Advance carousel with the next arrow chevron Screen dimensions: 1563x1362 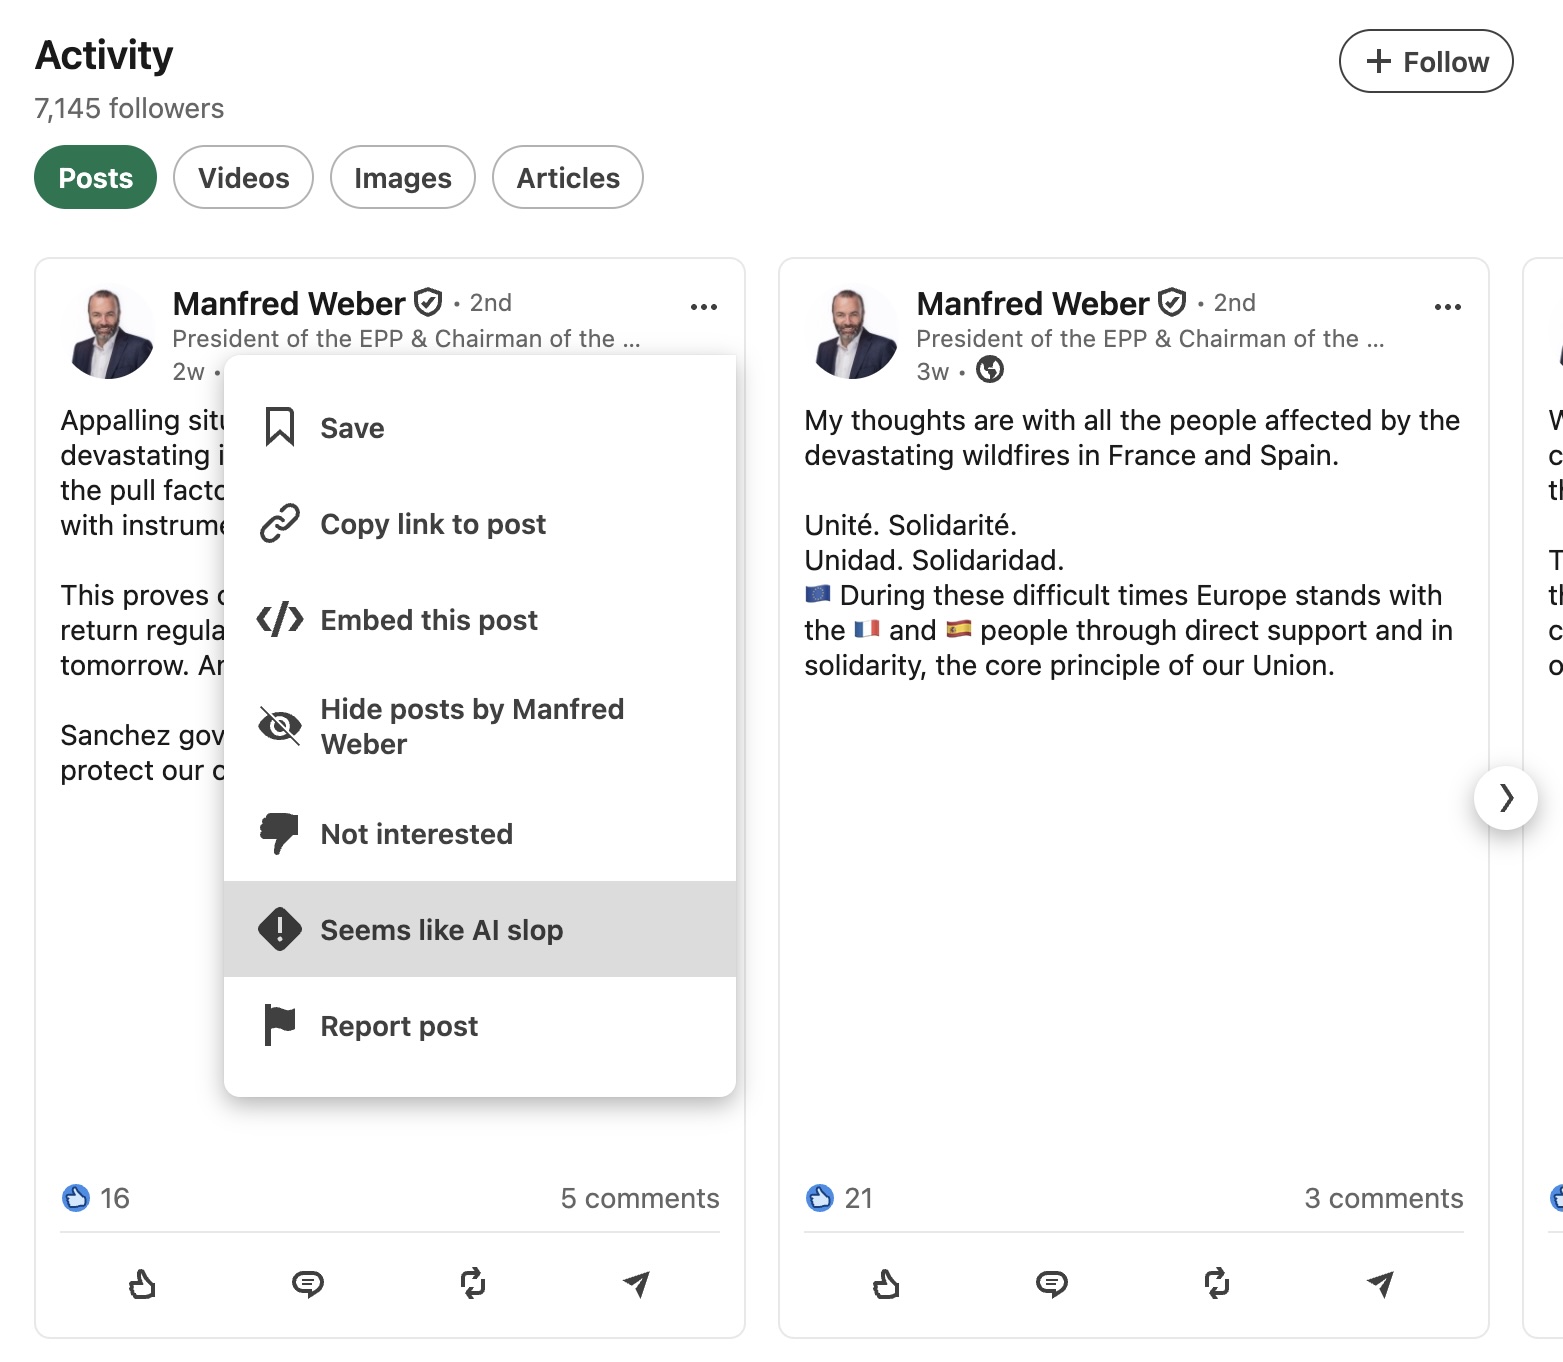(1505, 798)
